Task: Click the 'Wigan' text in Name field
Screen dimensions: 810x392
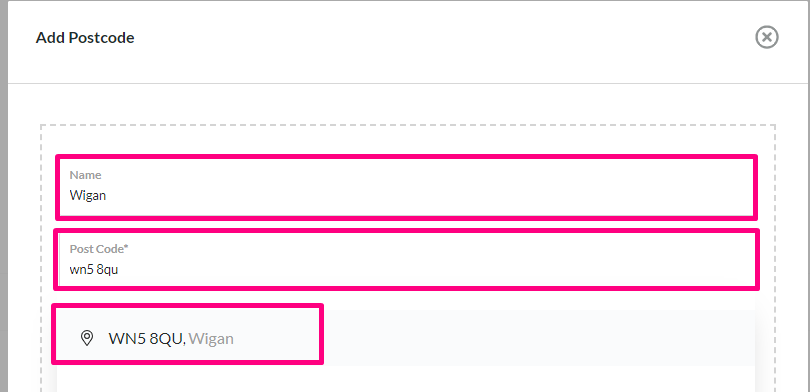Action: pos(88,196)
